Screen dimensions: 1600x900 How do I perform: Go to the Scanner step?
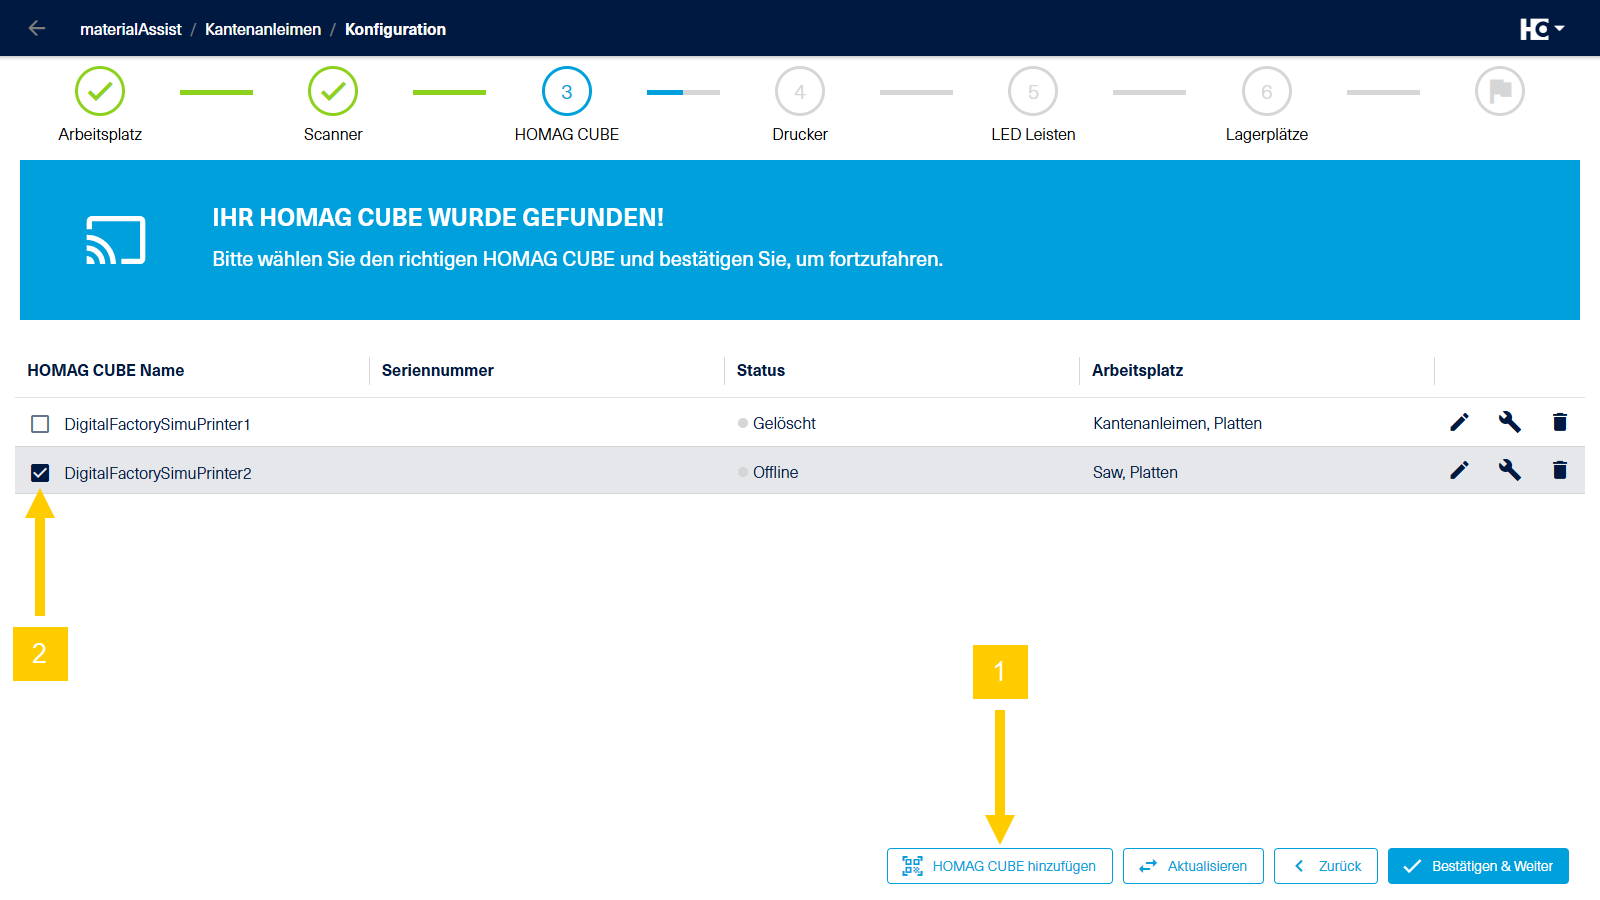333,91
